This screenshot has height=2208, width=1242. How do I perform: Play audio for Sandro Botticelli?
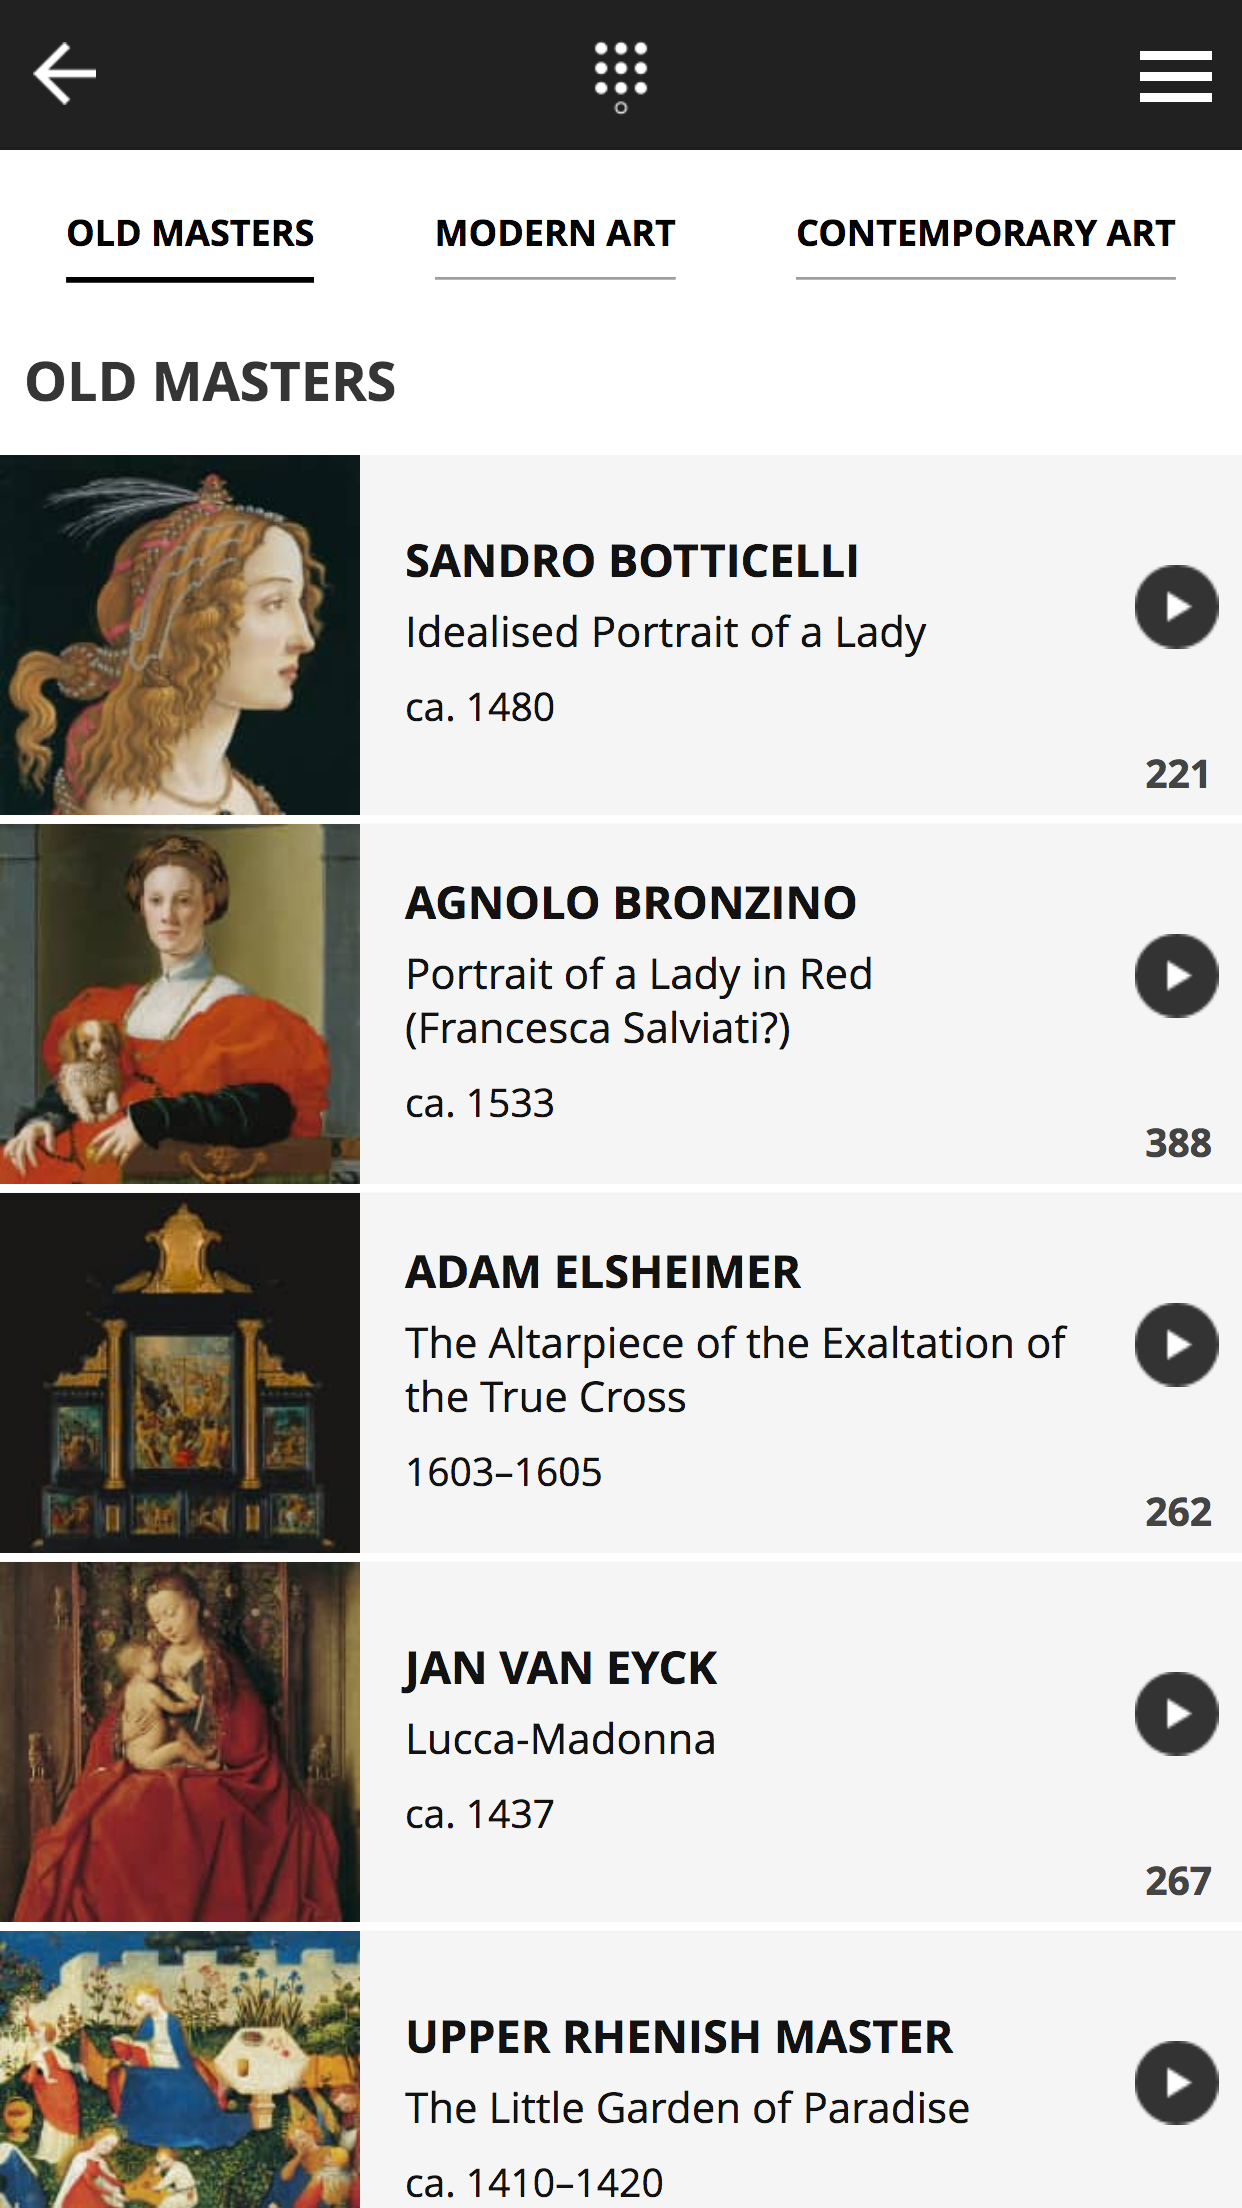(x=1176, y=607)
